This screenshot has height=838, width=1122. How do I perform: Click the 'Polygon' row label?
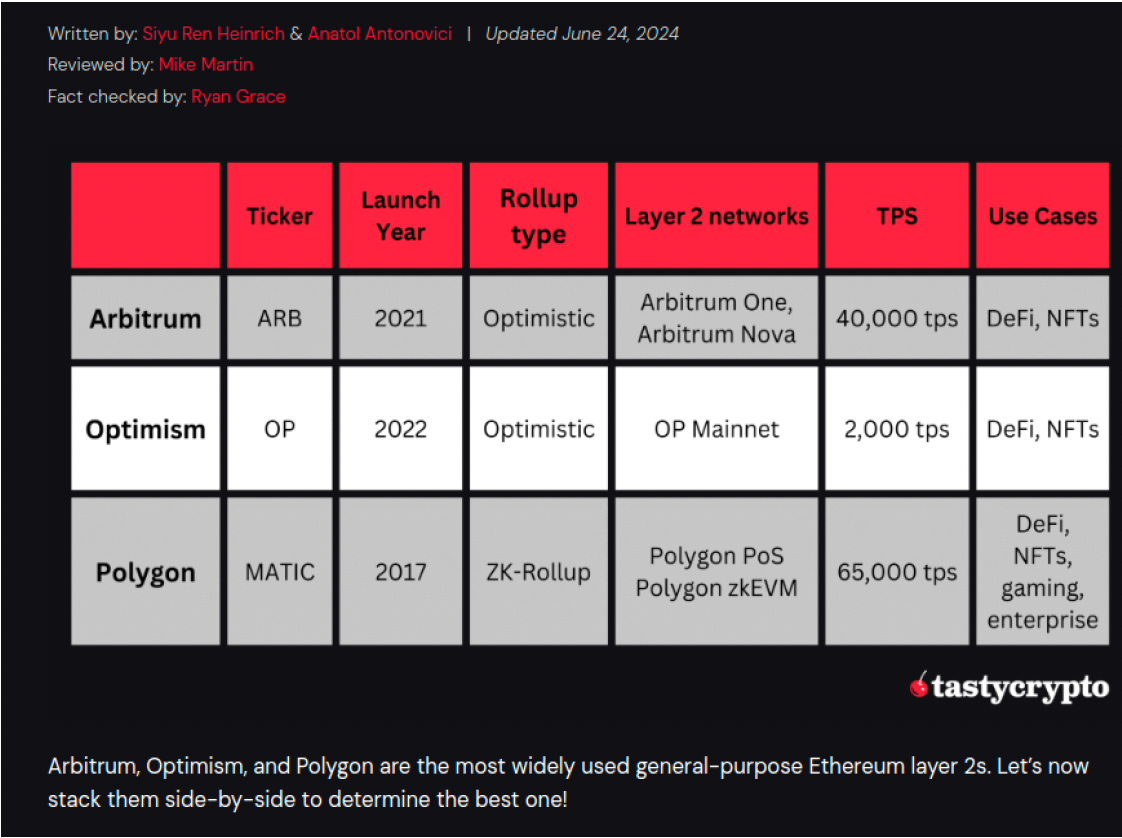tap(145, 572)
